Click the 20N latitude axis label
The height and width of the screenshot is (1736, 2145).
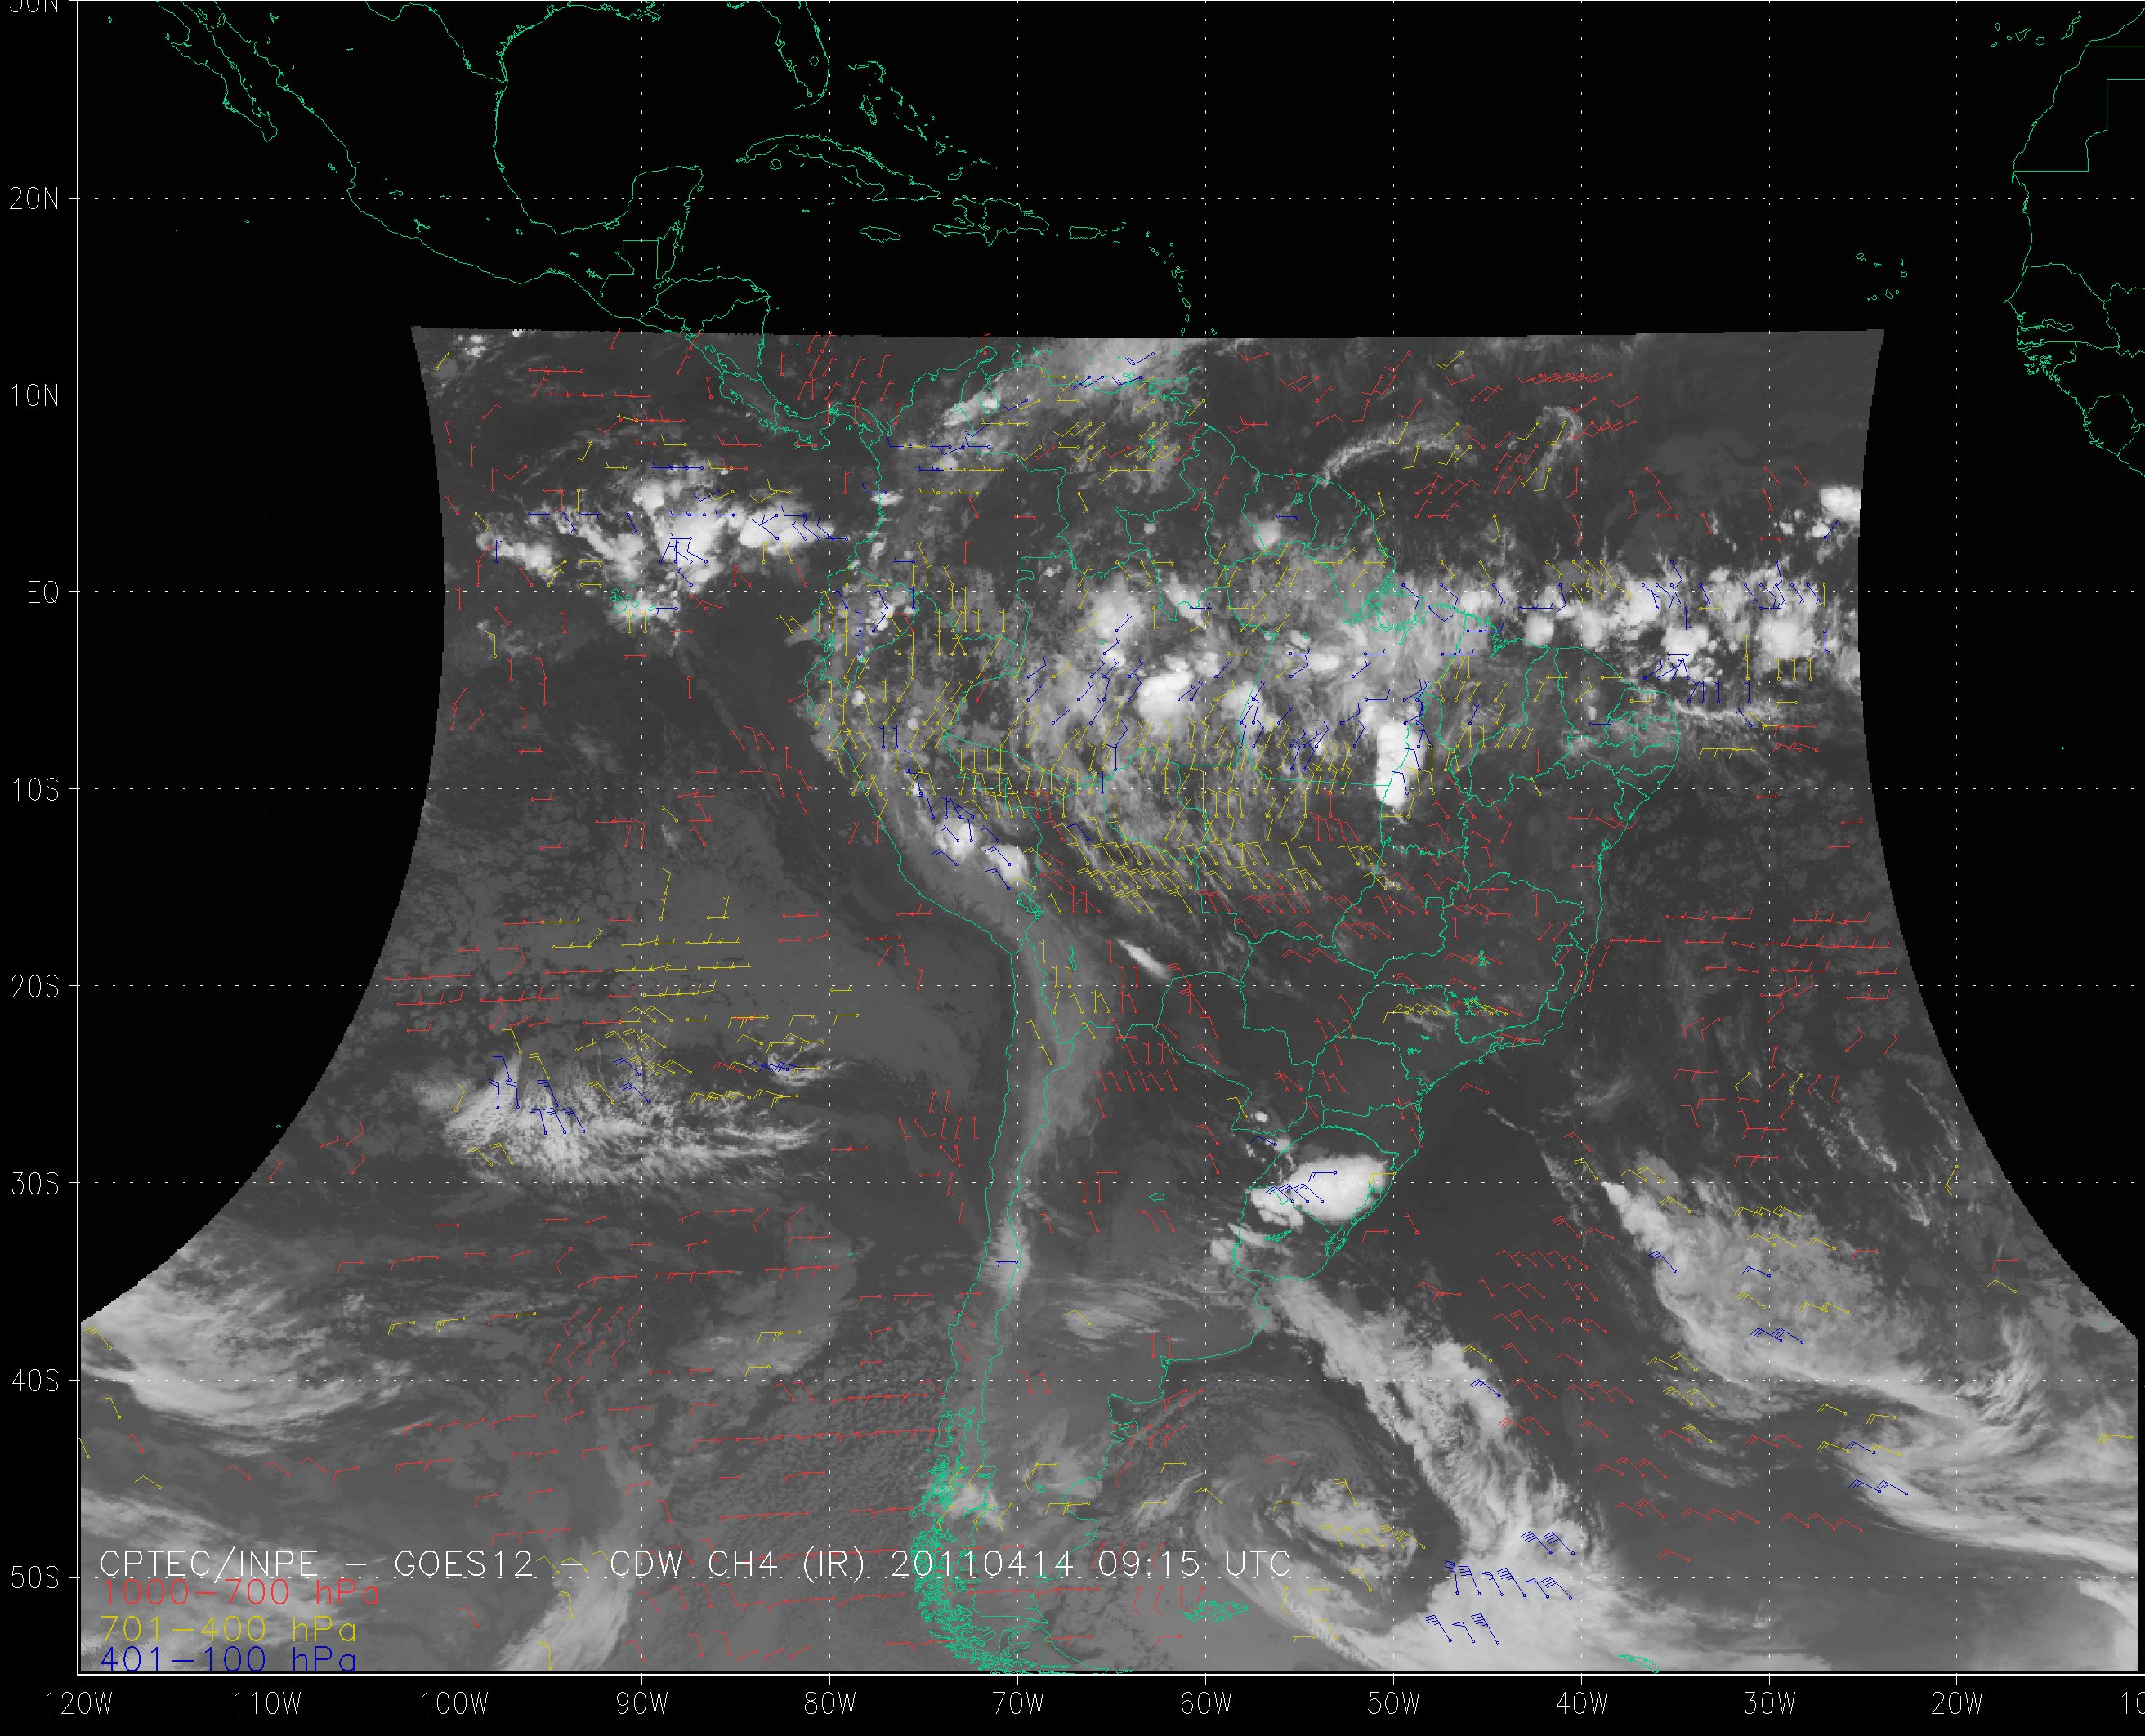coord(34,199)
